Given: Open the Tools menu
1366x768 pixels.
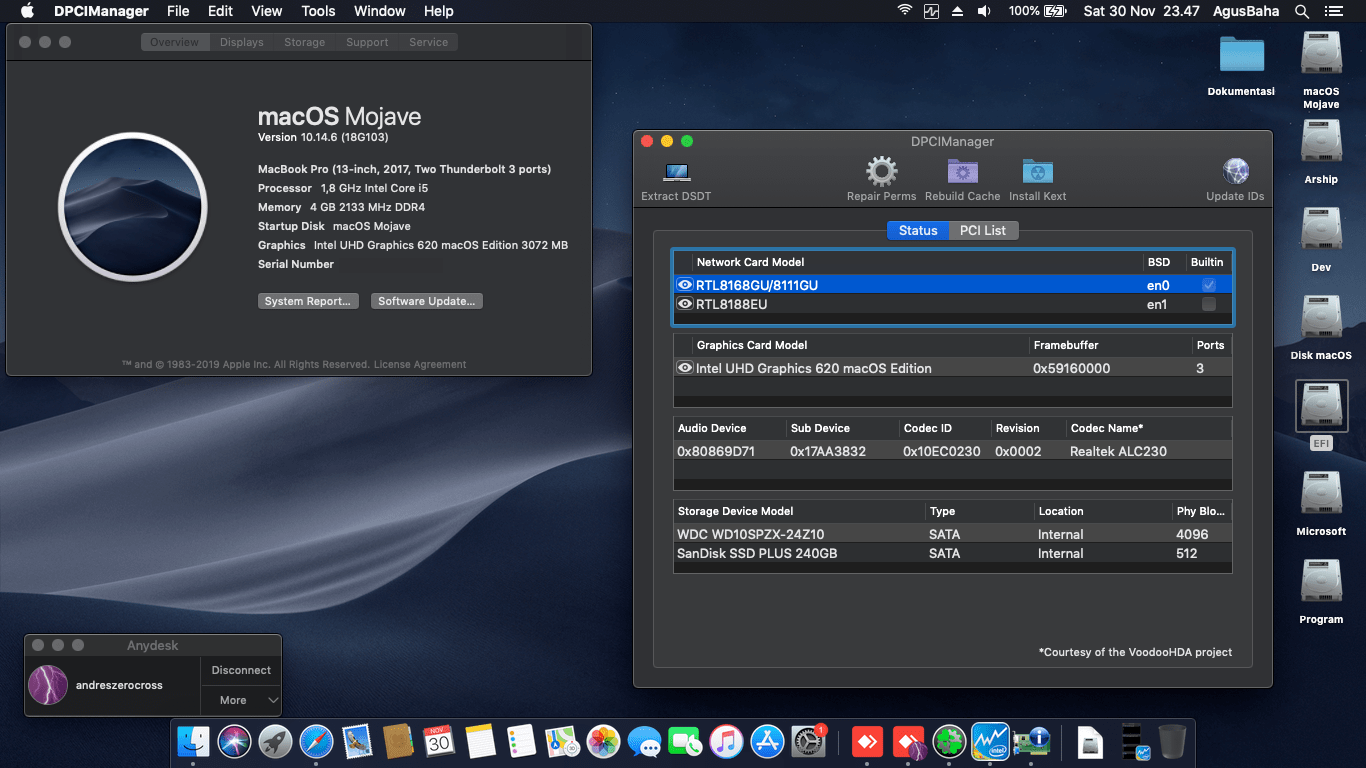Looking at the screenshot, I should click(317, 11).
